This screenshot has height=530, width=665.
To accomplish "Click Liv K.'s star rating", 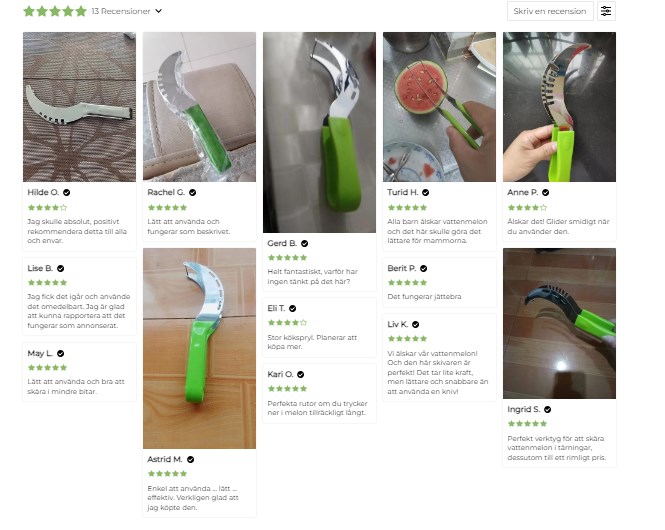I will 407,339.
